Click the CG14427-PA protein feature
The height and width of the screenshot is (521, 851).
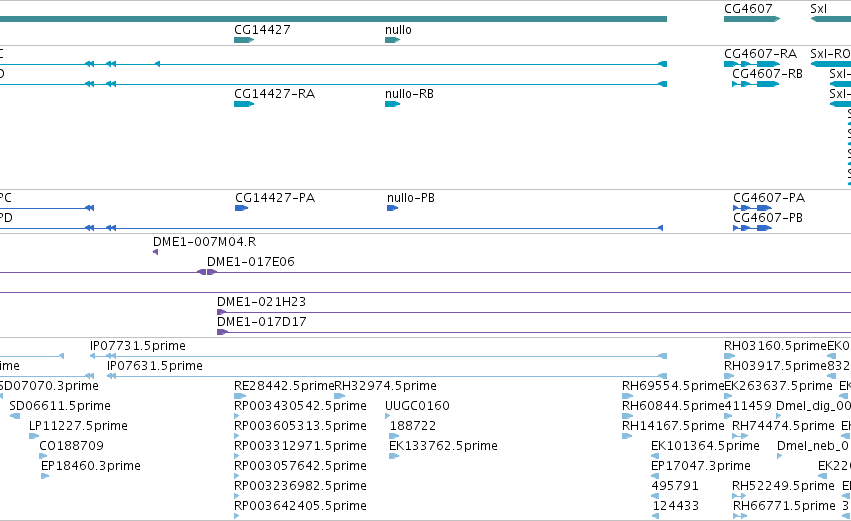[242, 208]
